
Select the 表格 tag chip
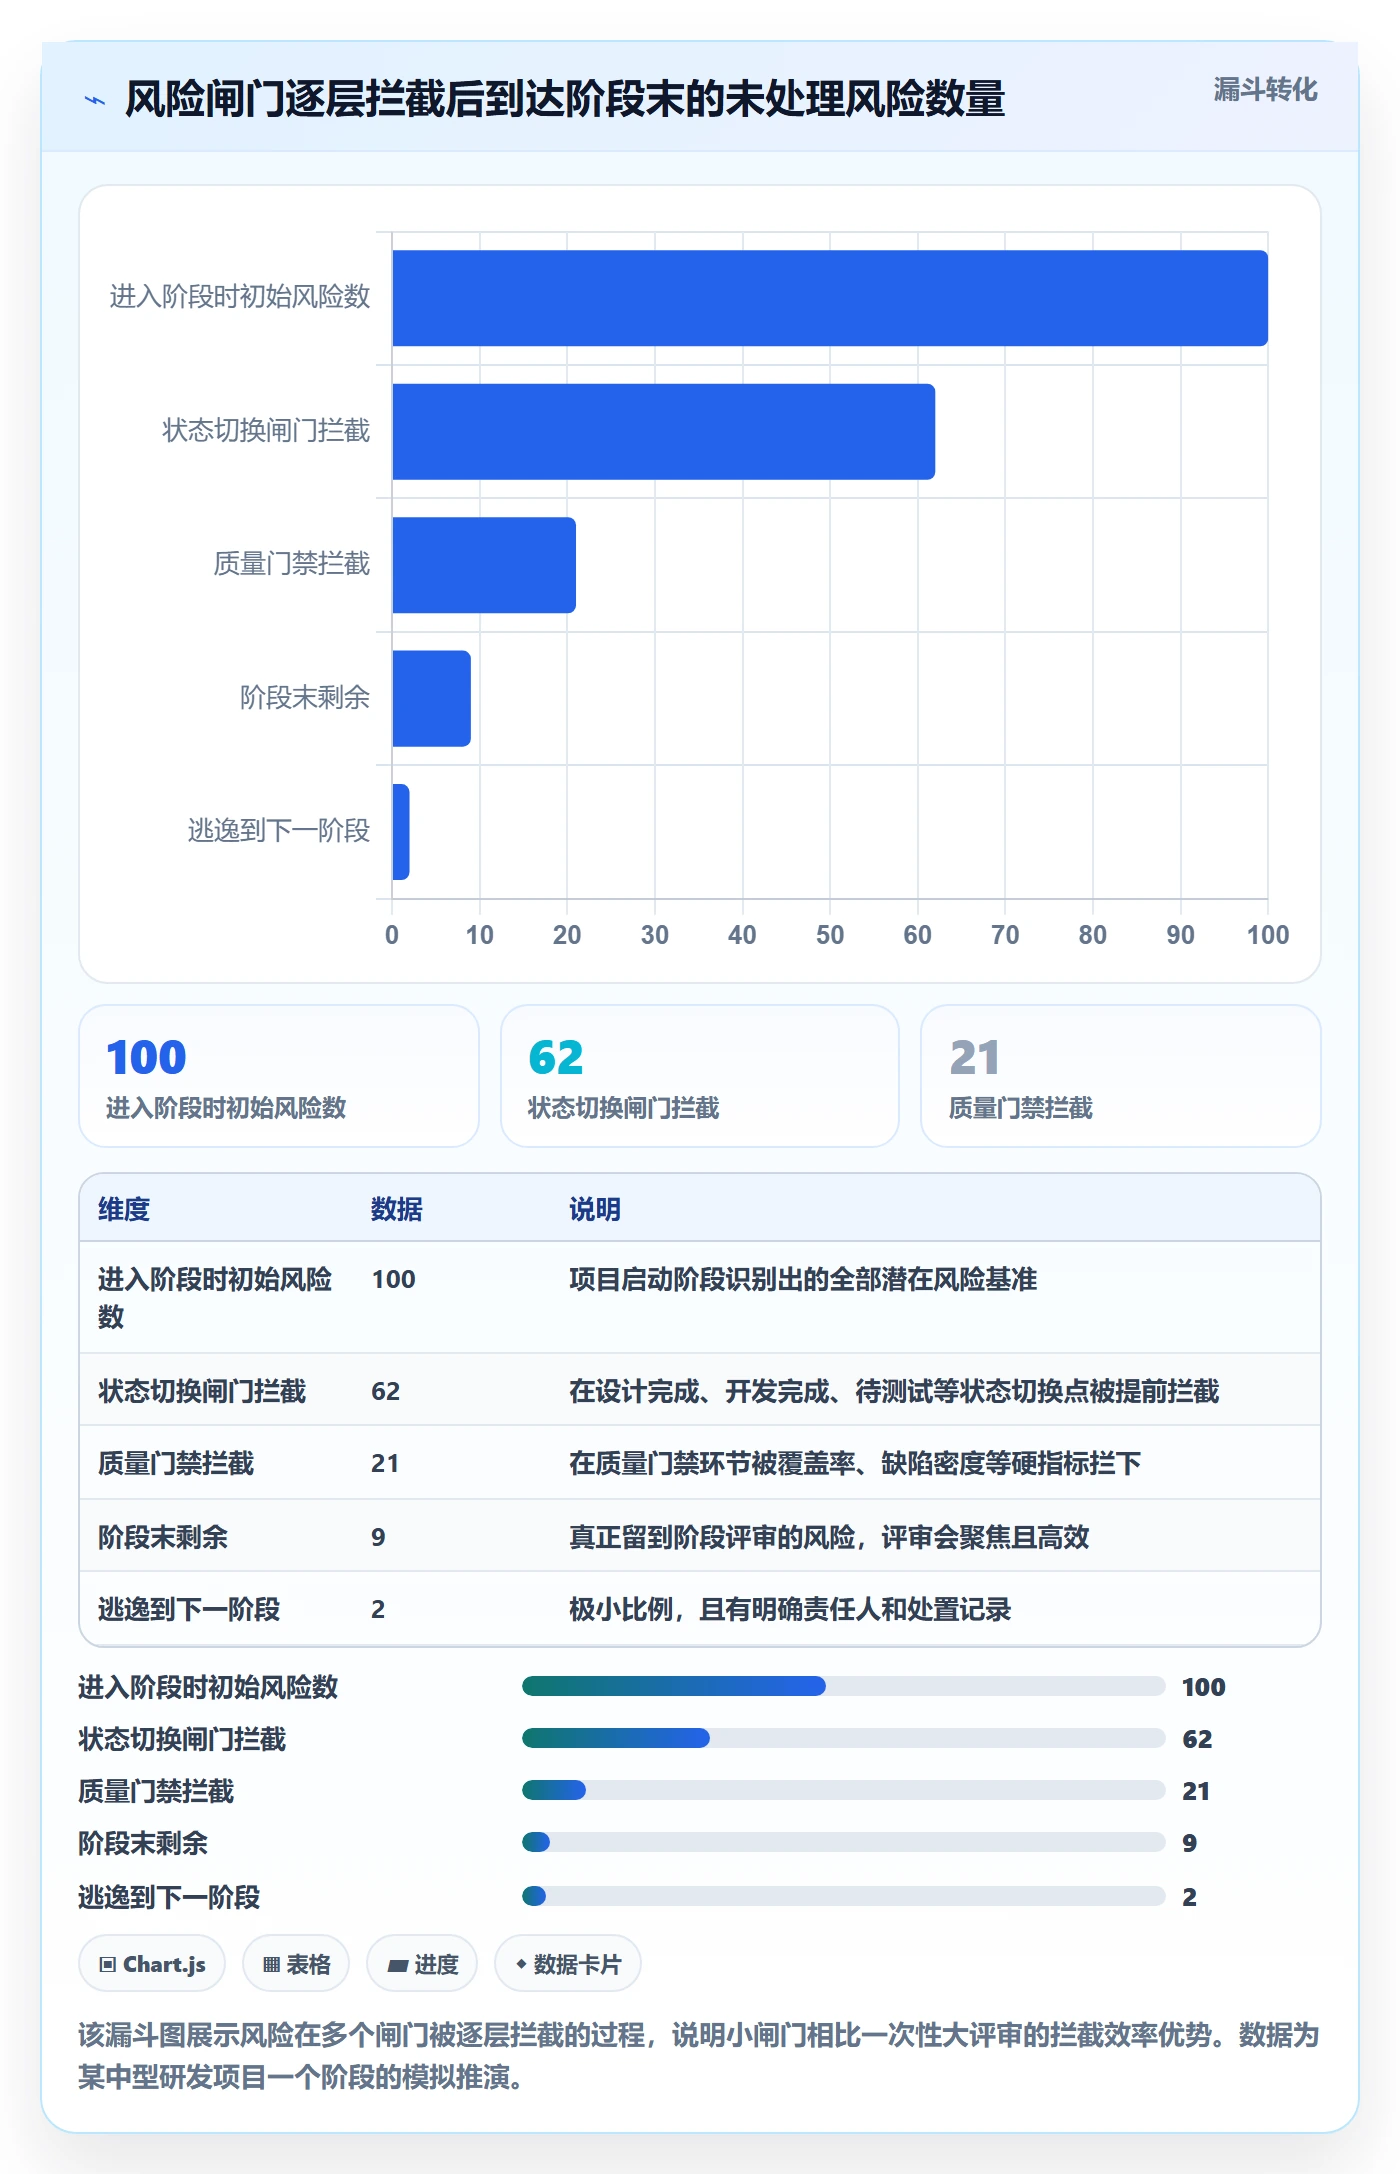(296, 1964)
